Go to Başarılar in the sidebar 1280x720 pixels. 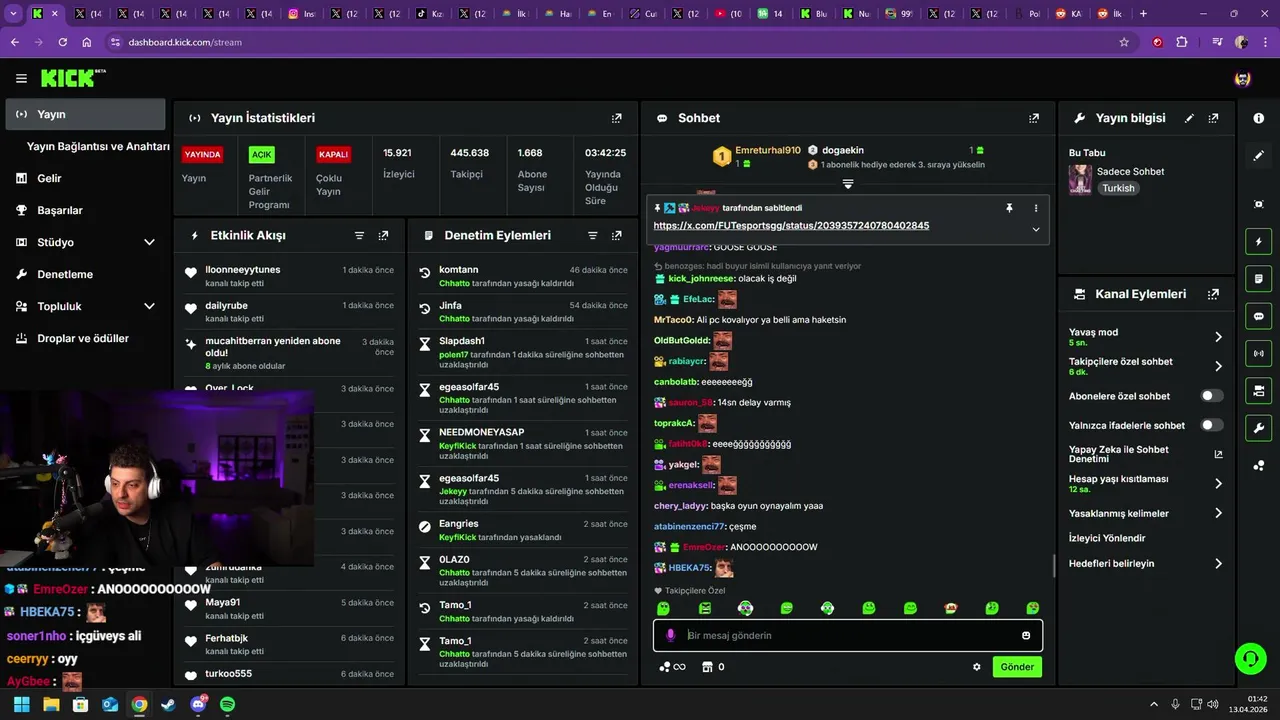click(60, 210)
